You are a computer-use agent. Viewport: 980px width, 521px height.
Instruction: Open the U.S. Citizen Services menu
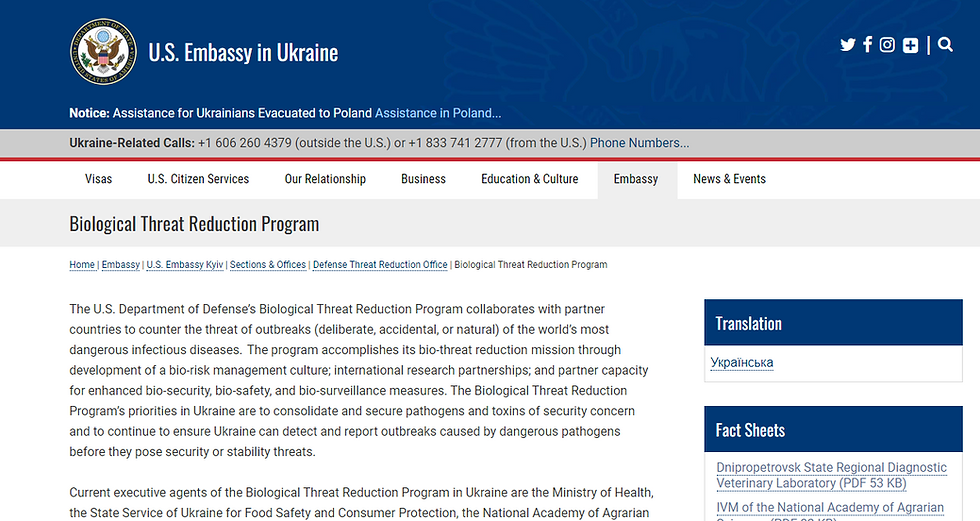coord(198,179)
